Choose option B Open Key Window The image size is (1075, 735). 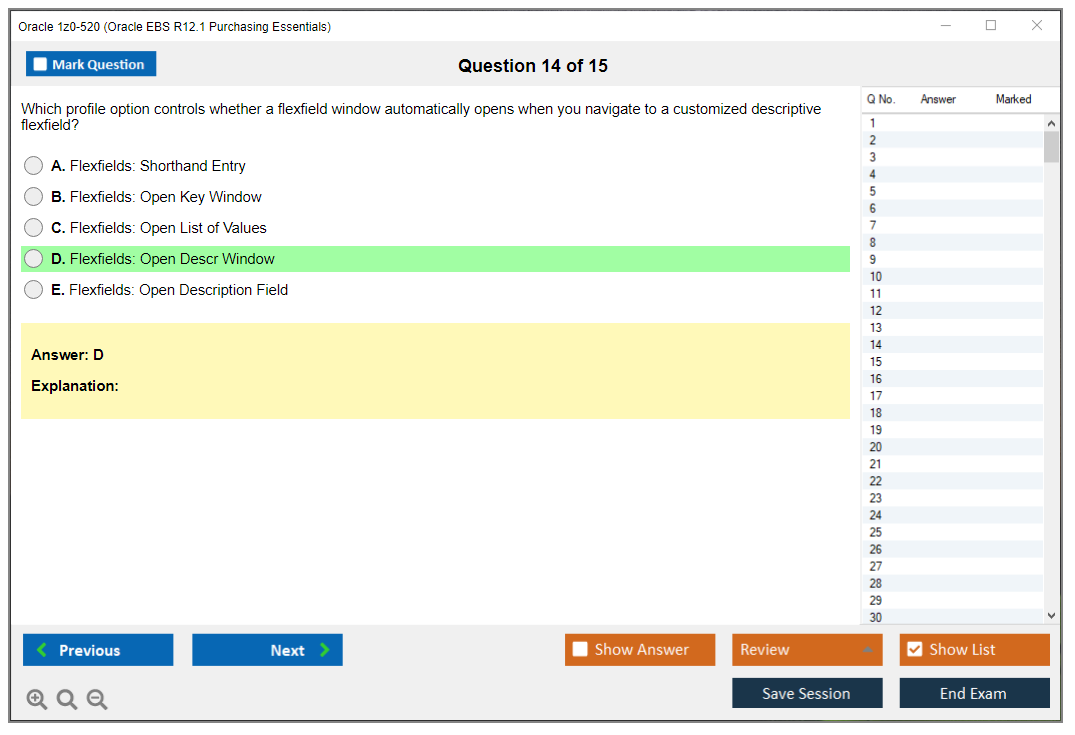tap(34, 197)
